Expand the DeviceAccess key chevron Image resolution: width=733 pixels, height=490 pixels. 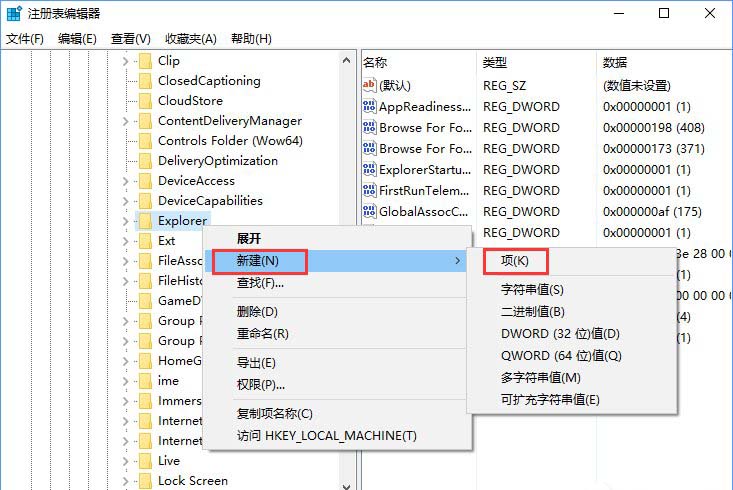tap(125, 181)
